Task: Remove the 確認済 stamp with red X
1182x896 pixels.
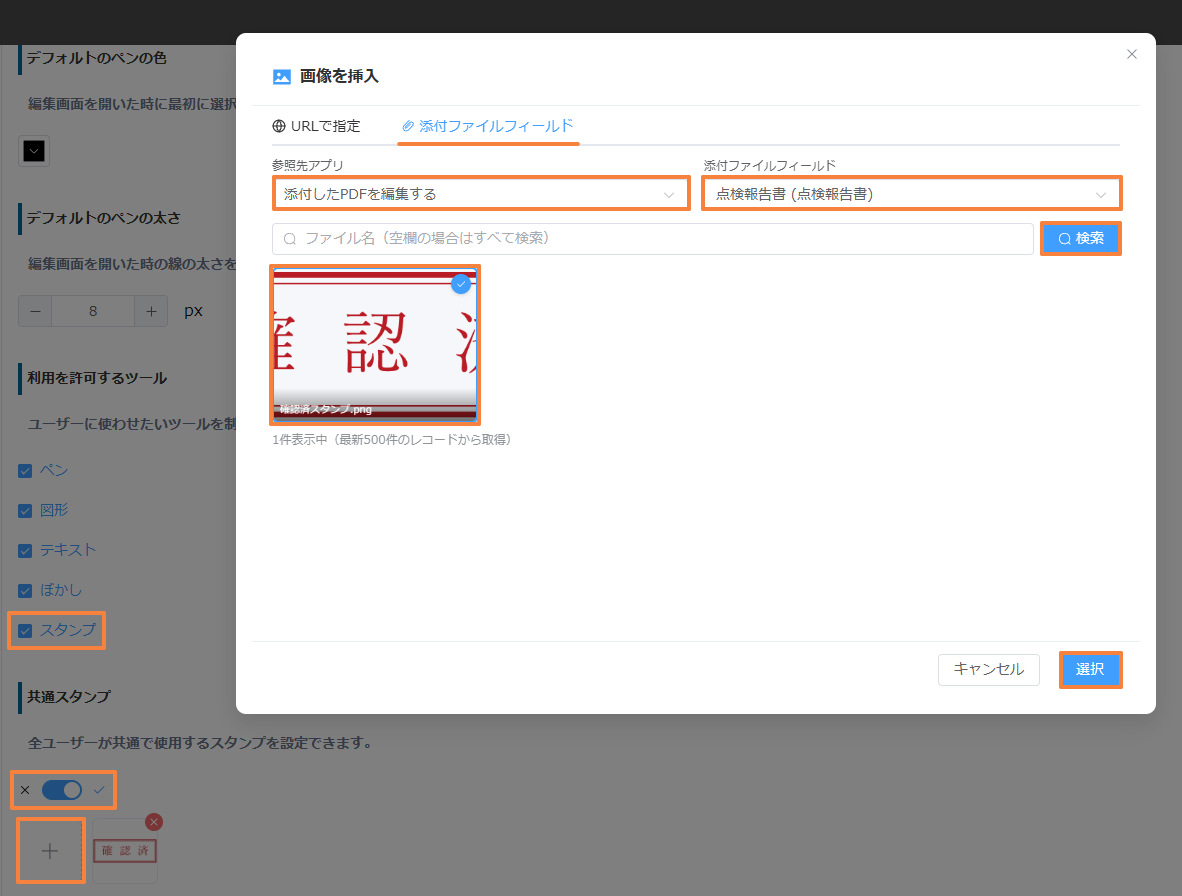Action: (154, 822)
